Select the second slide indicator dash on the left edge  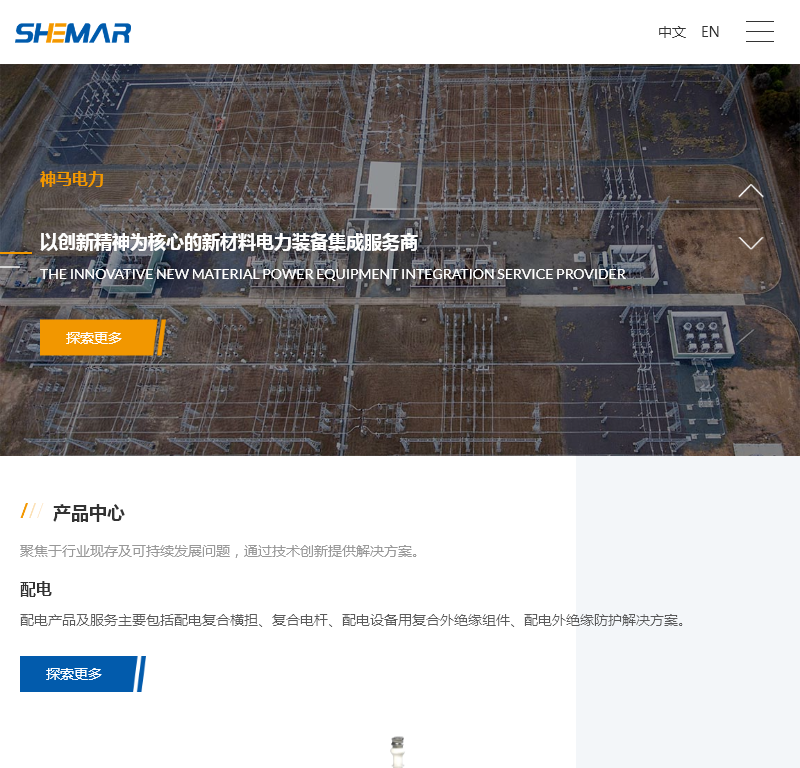tap(10, 267)
